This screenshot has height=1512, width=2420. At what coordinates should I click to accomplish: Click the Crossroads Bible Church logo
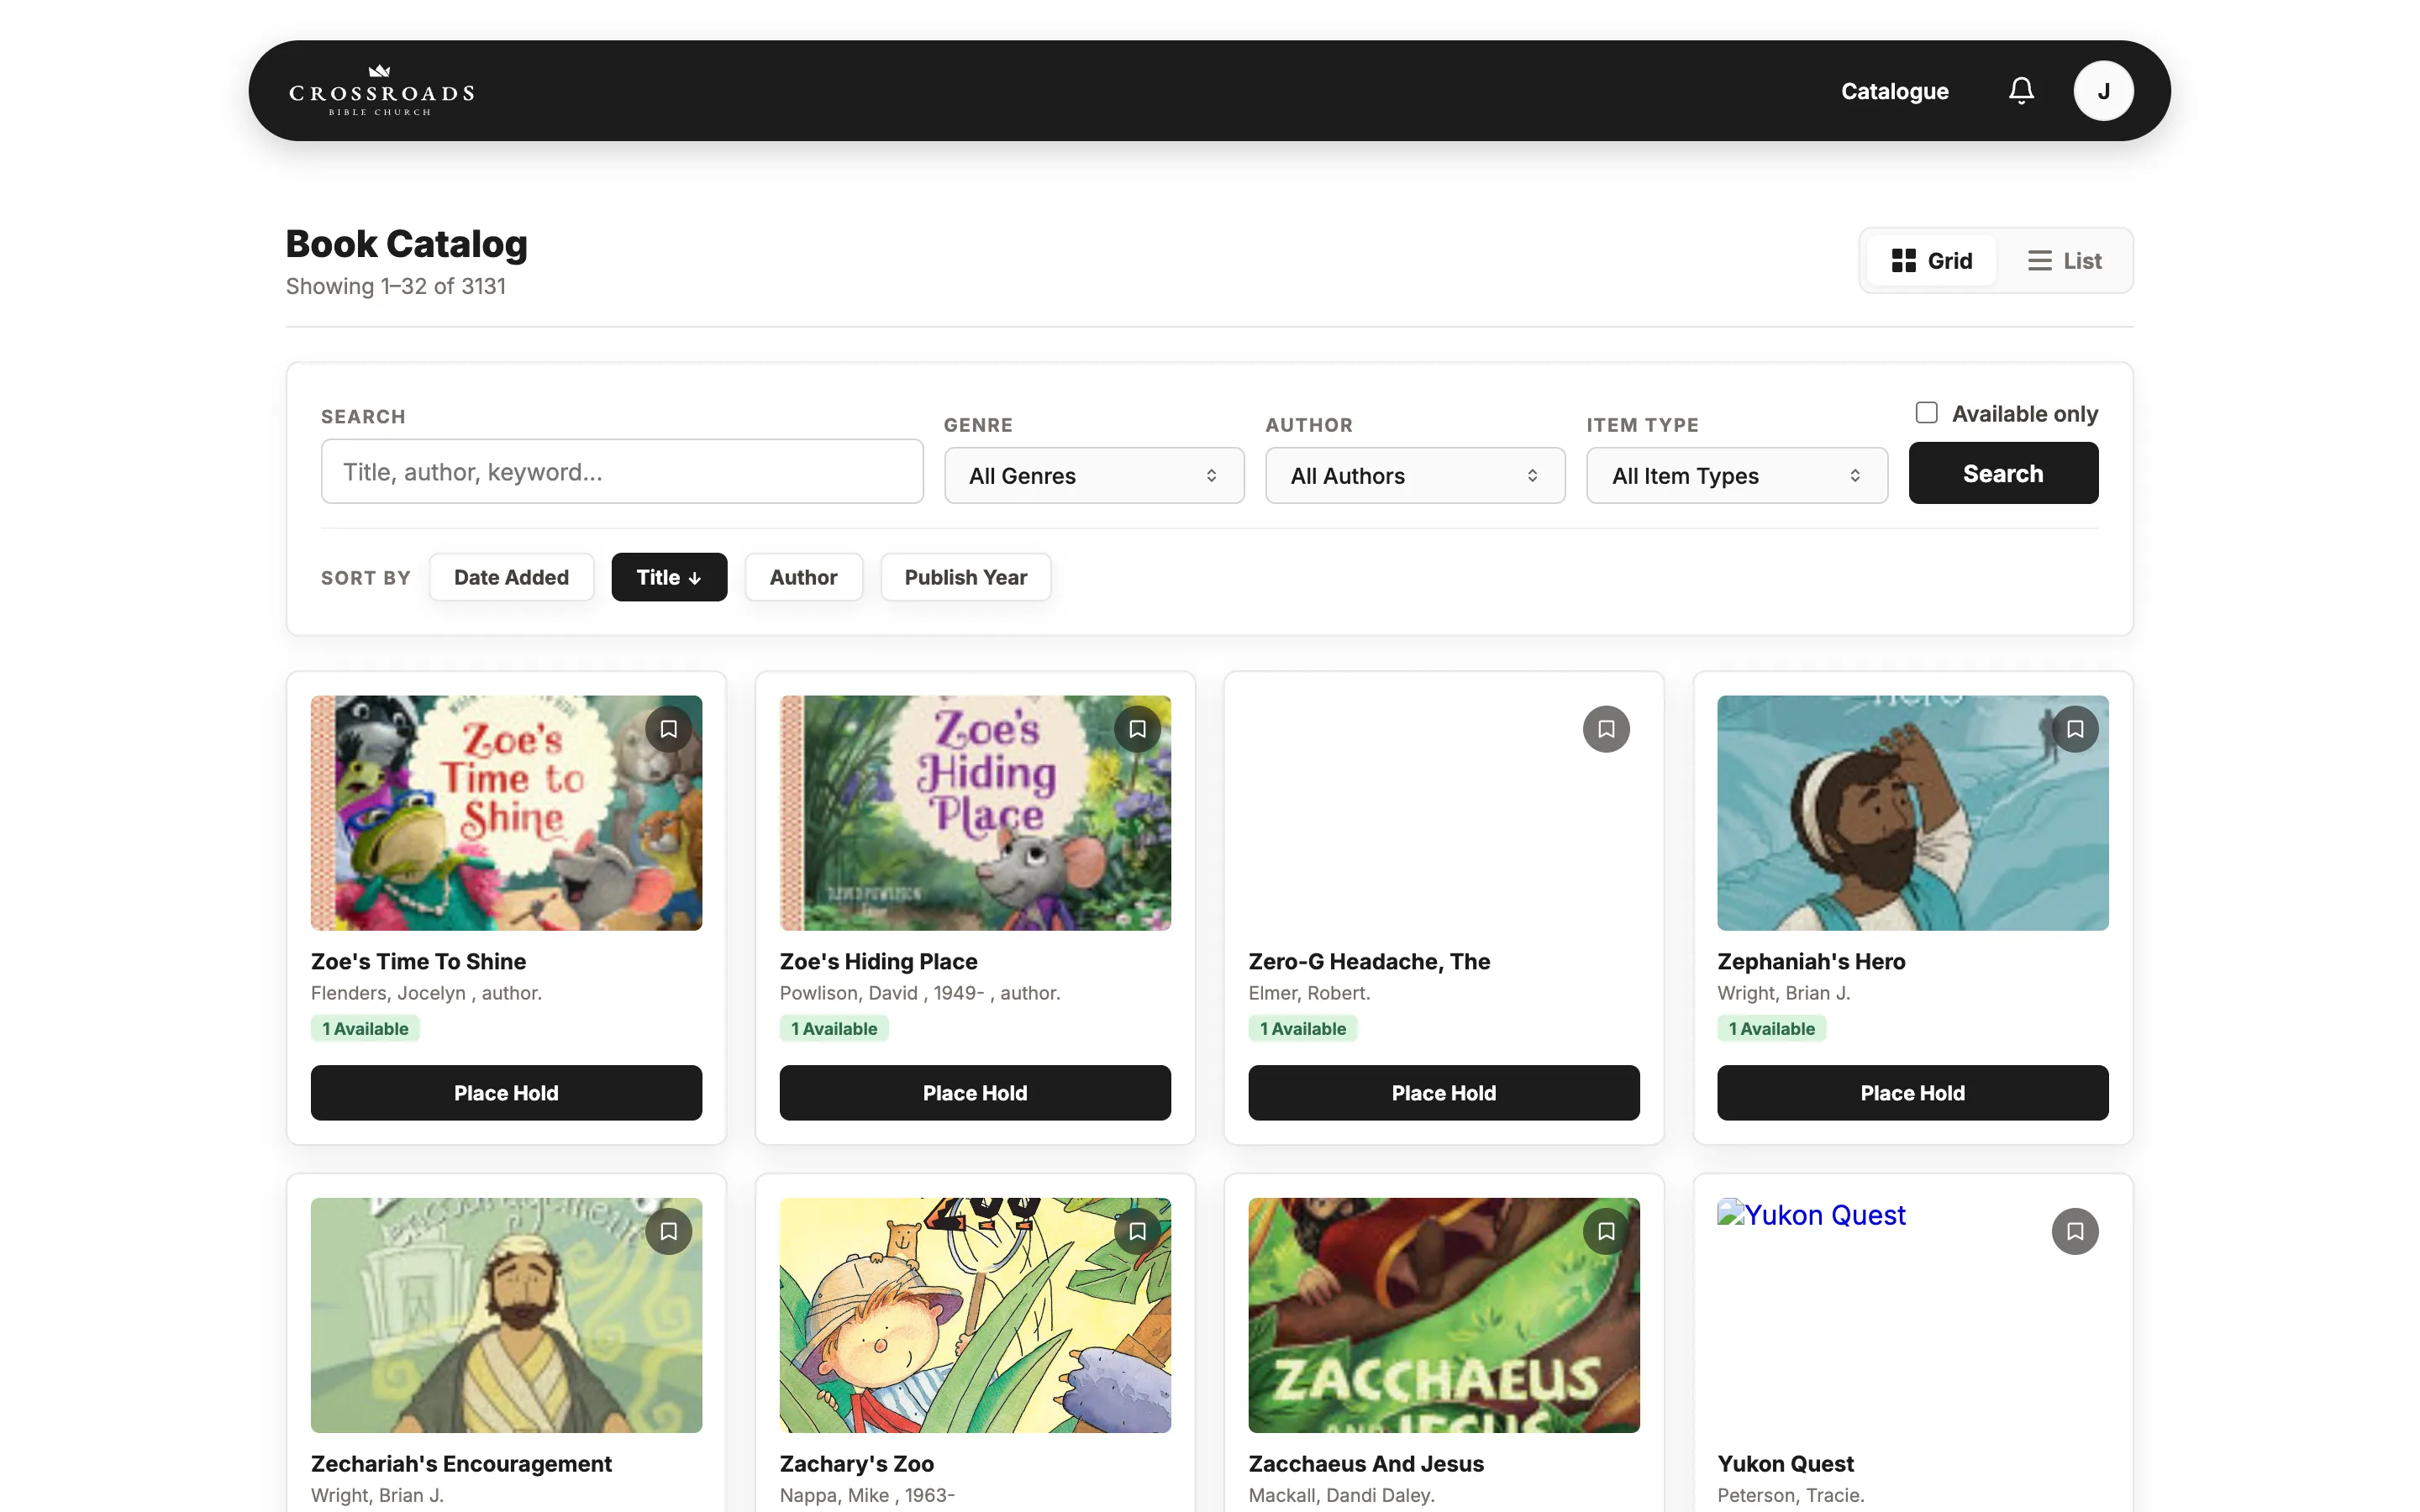pos(381,91)
